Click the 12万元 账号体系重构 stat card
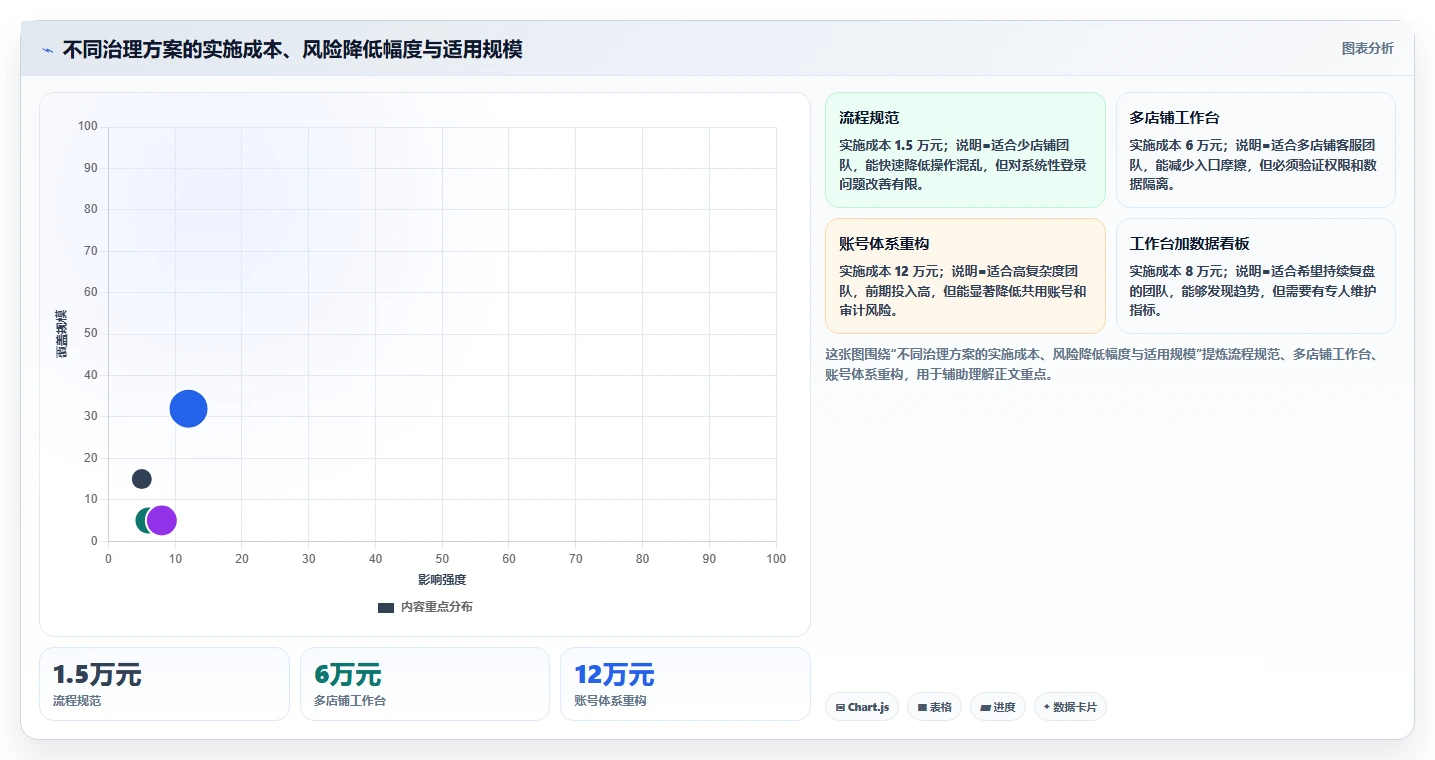1435x760 pixels. [x=685, y=684]
